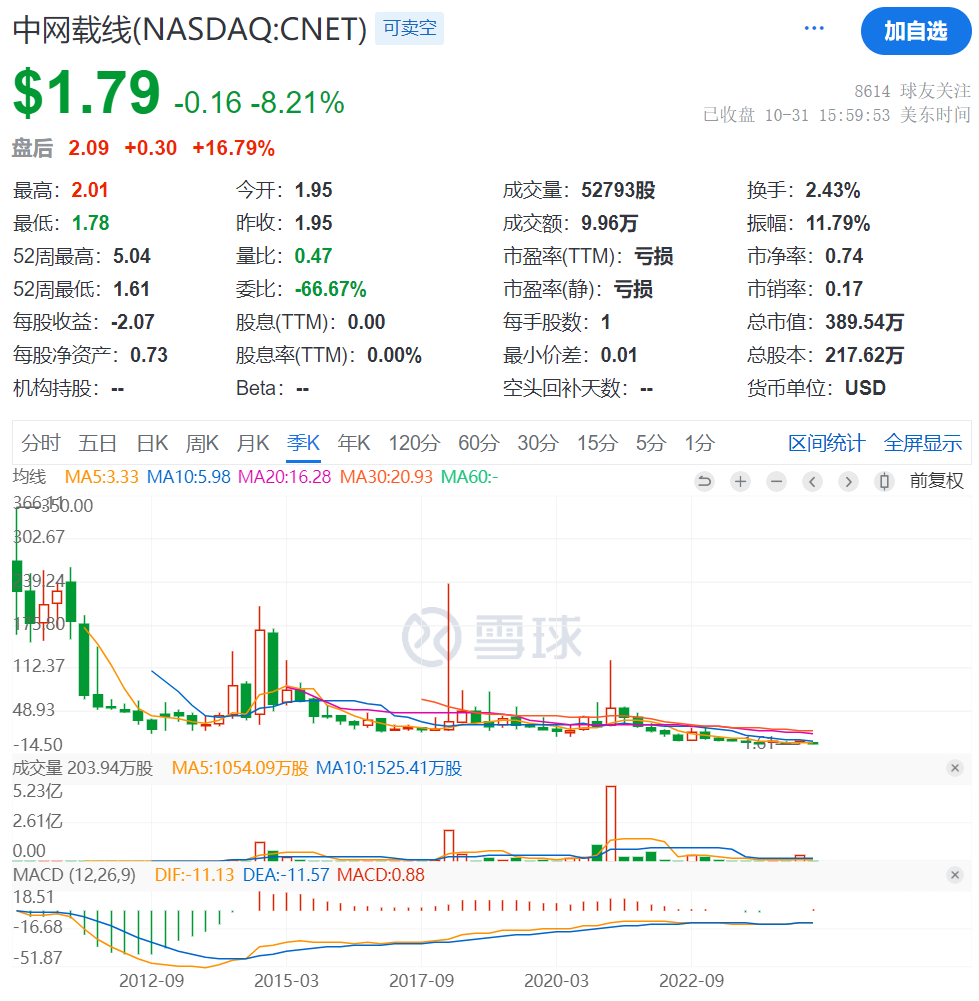Image resolution: width=979 pixels, height=1001 pixels.
Task: Click the 换手 value 2.43%
Action: (x=833, y=190)
